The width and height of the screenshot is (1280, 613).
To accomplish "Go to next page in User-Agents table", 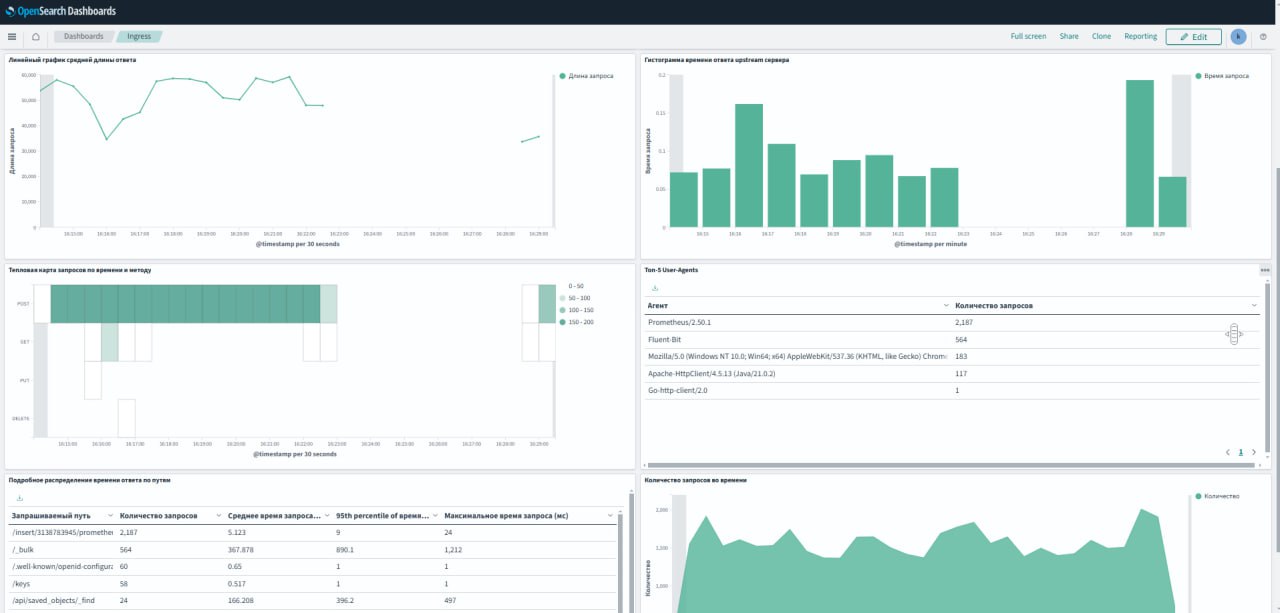I will [1254, 452].
